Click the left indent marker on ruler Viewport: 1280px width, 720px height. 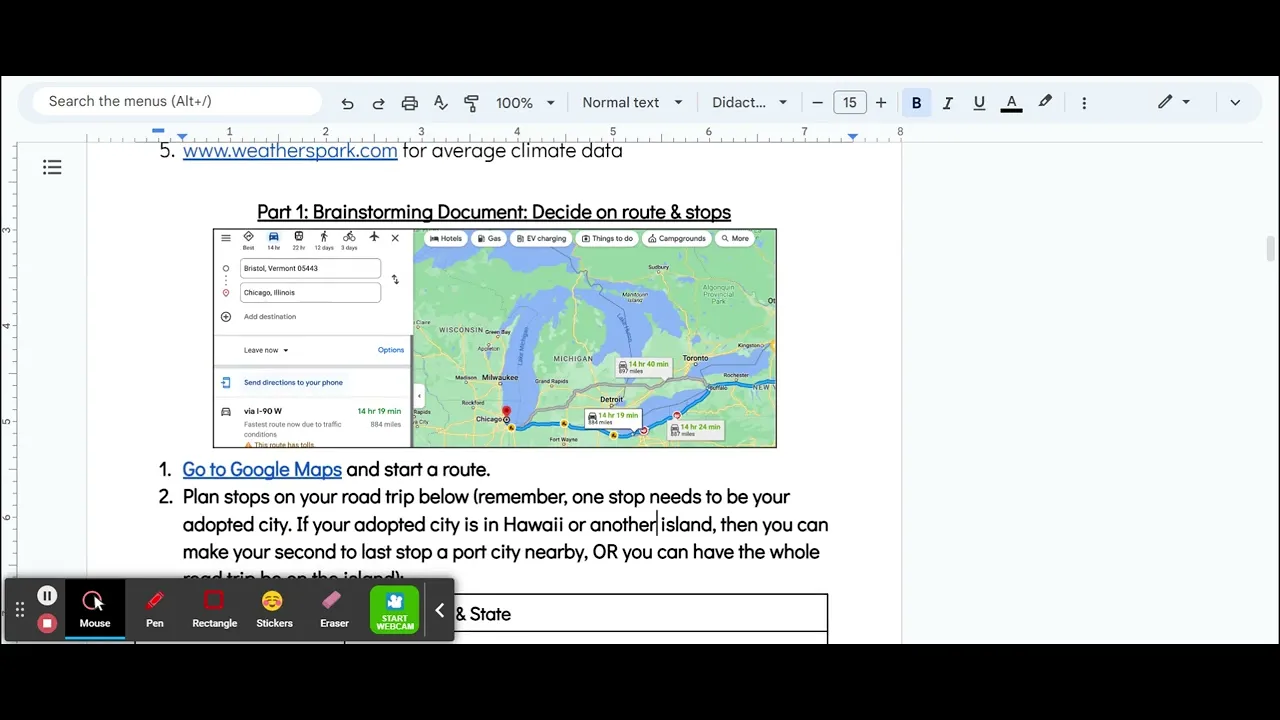coord(182,136)
